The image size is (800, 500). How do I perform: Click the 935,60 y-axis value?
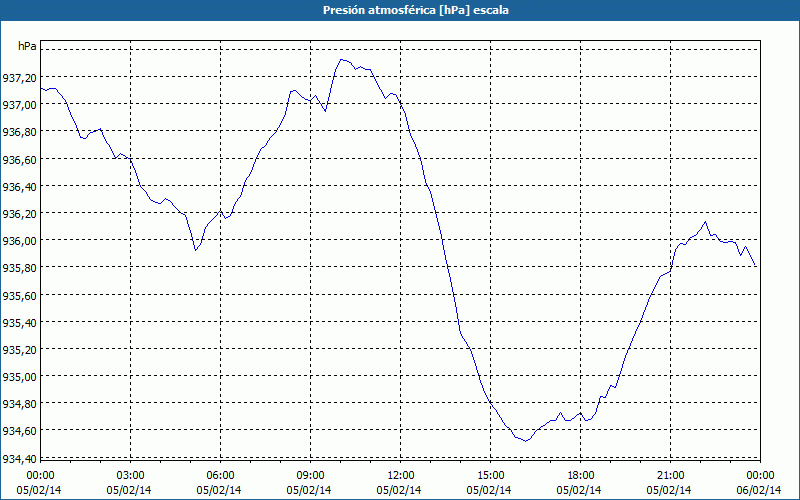19,295
